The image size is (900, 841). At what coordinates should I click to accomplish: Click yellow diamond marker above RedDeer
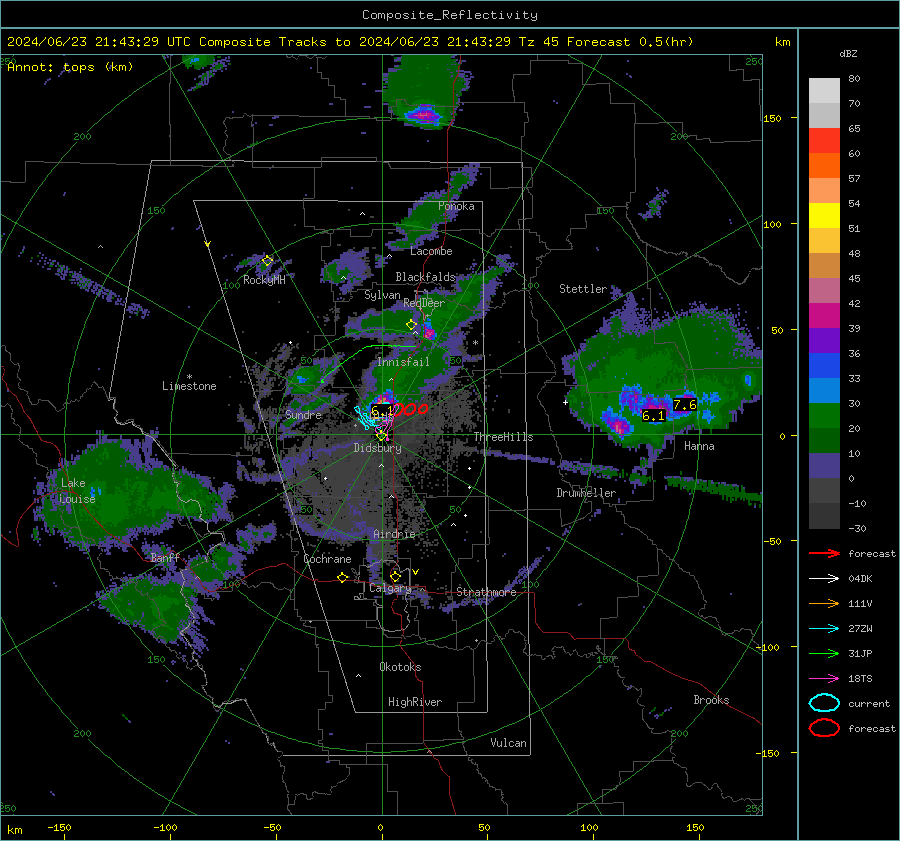pyautogui.click(x=411, y=325)
